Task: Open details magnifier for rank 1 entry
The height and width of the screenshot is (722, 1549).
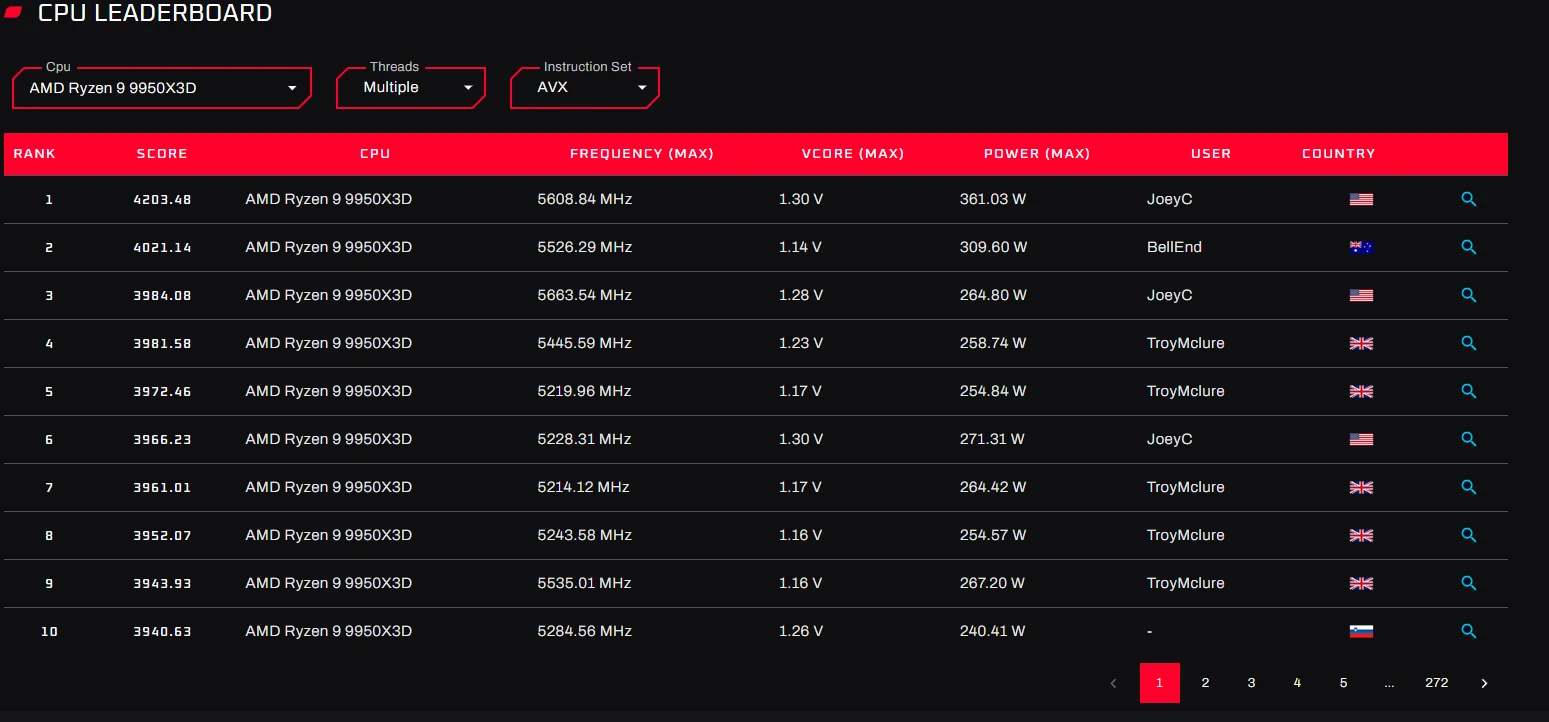Action: (x=1468, y=199)
